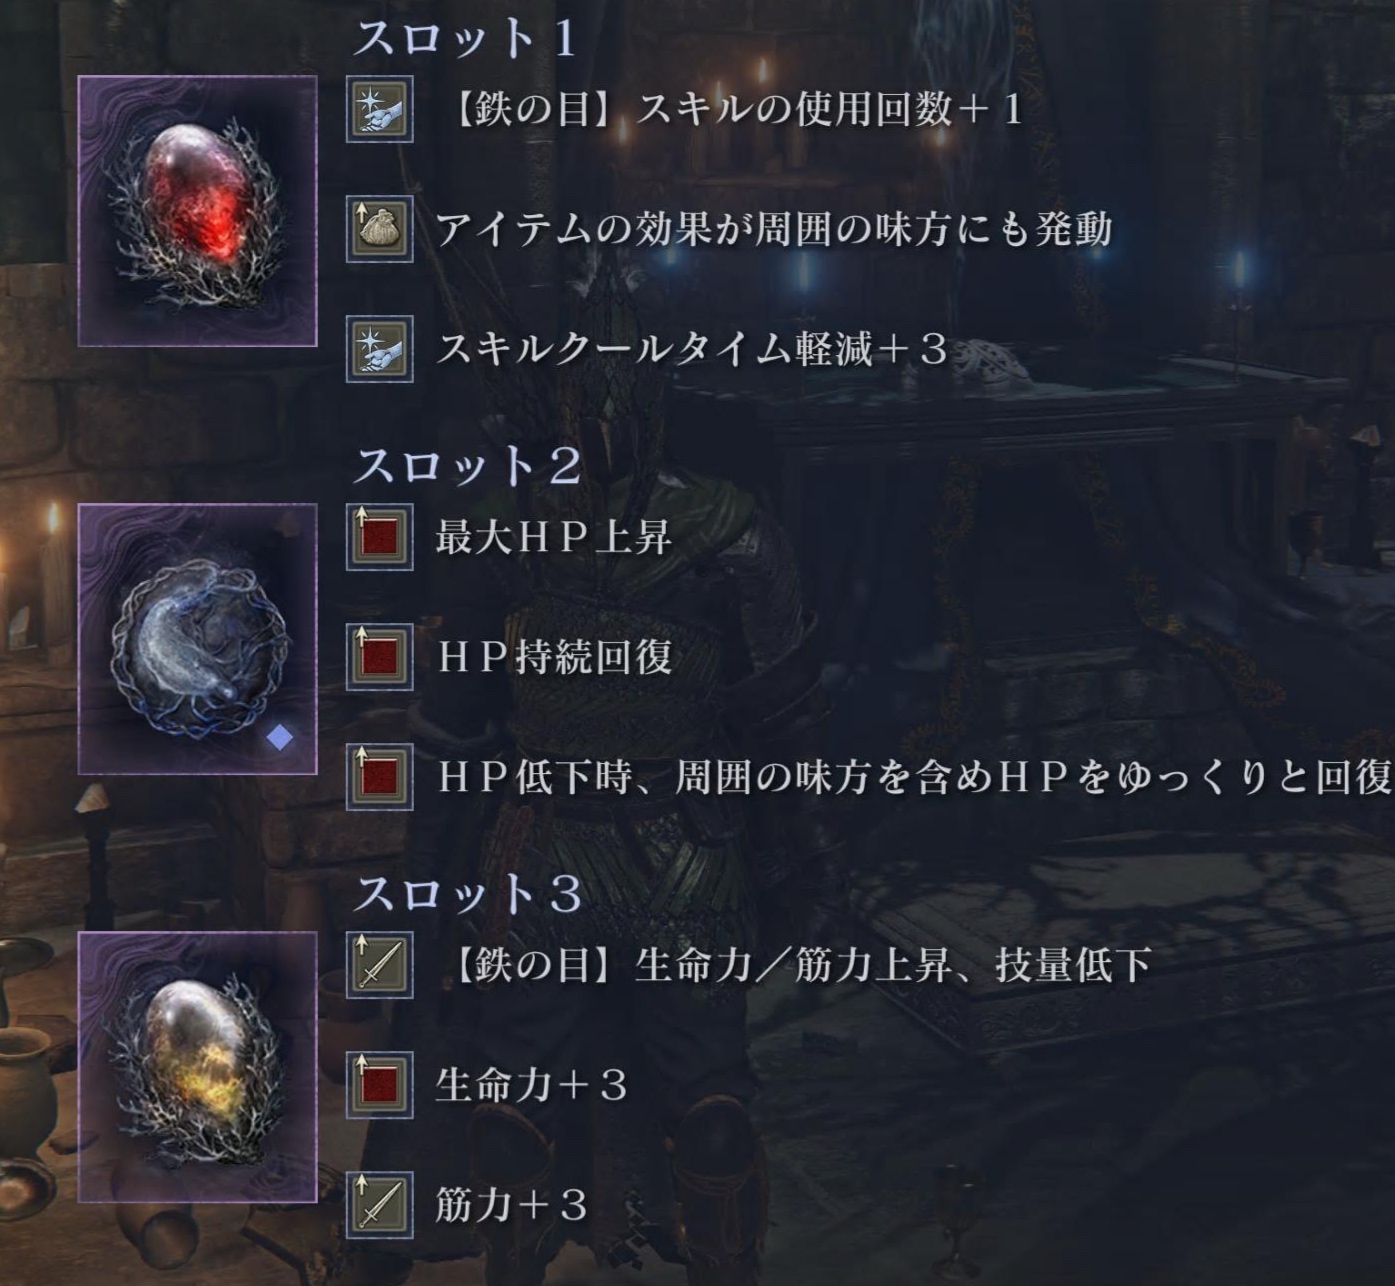Viewport: 1395px width, 1286px height.
Task: Click the 筋力+3 effect text
Action: coord(511,1205)
